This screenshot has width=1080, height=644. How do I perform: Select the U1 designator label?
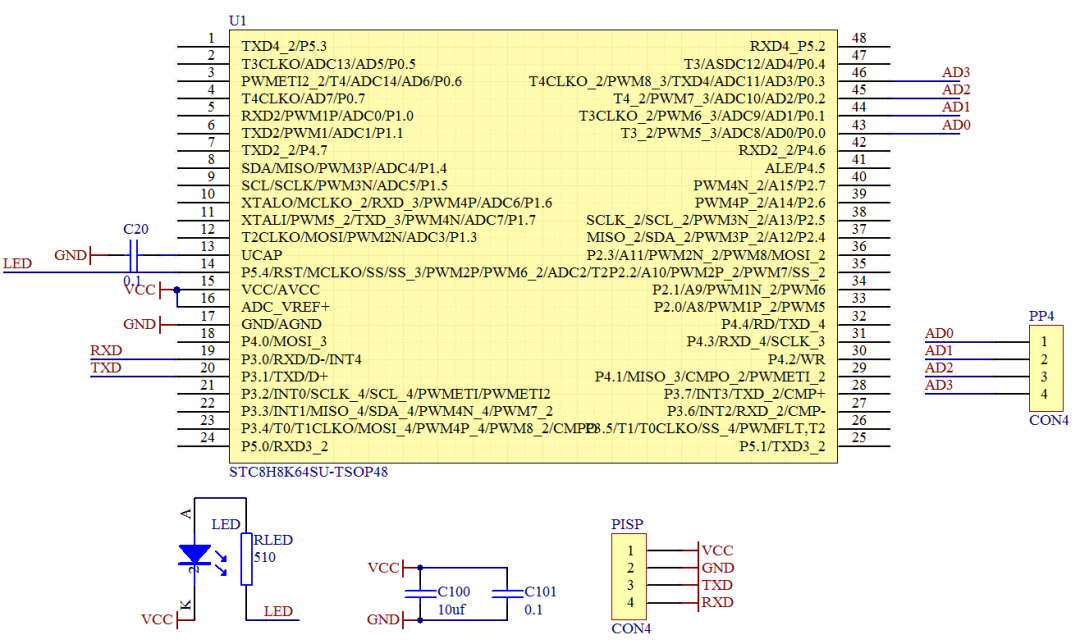(x=237, y=21)
